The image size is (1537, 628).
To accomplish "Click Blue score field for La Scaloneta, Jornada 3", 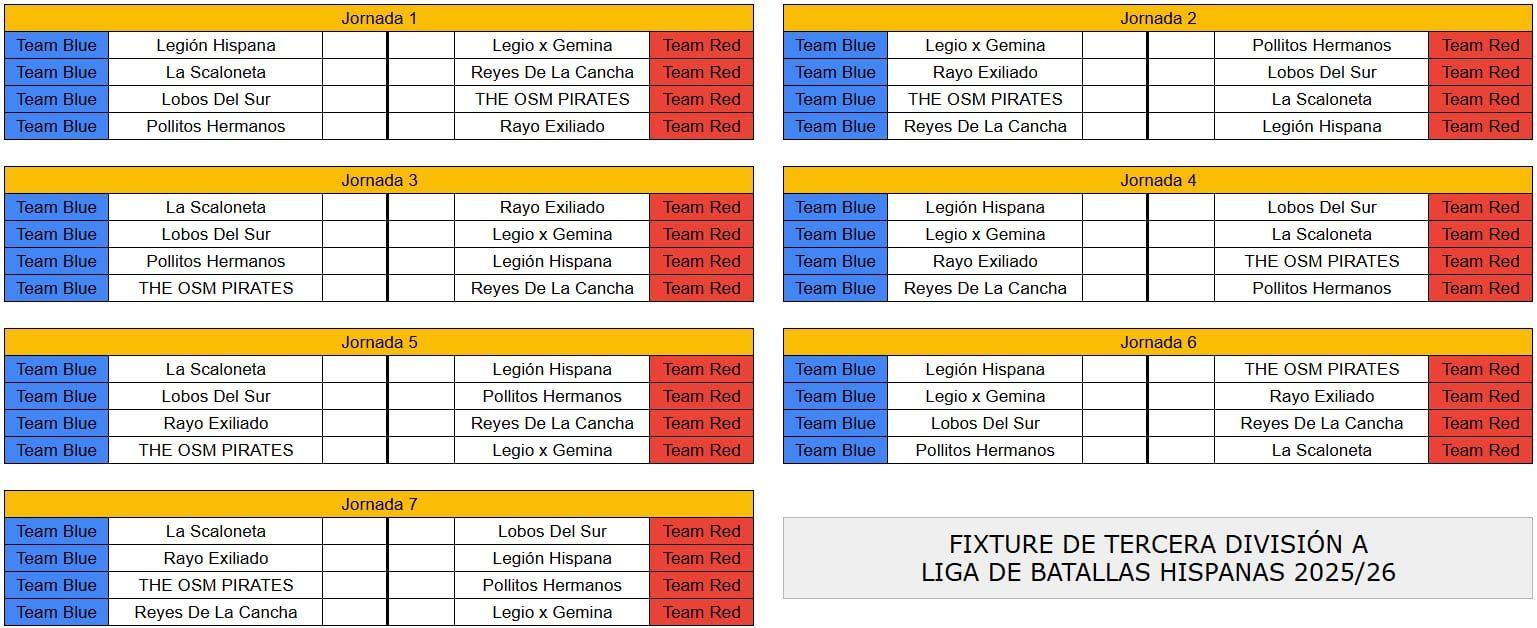I will click(x=354, y=207).
